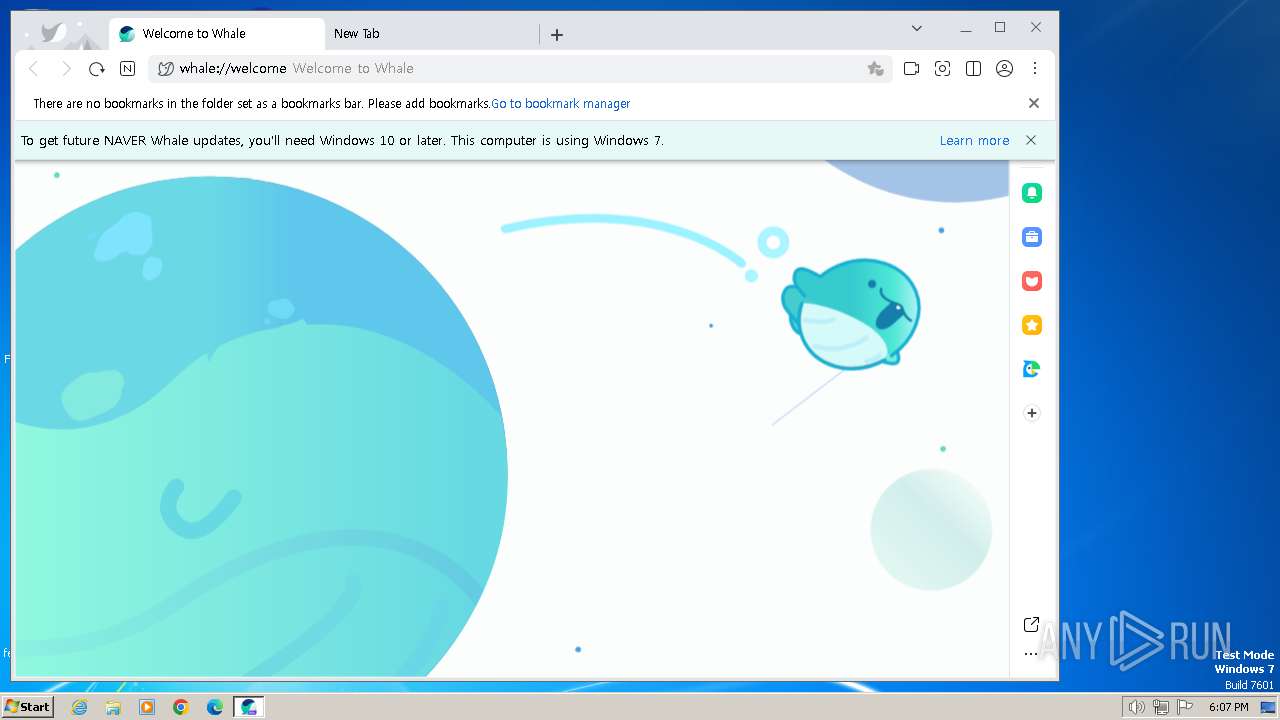This screenshot has width=1280, height=720.
Task: Click the 6:07 PM system clock
Action: 1228,707
